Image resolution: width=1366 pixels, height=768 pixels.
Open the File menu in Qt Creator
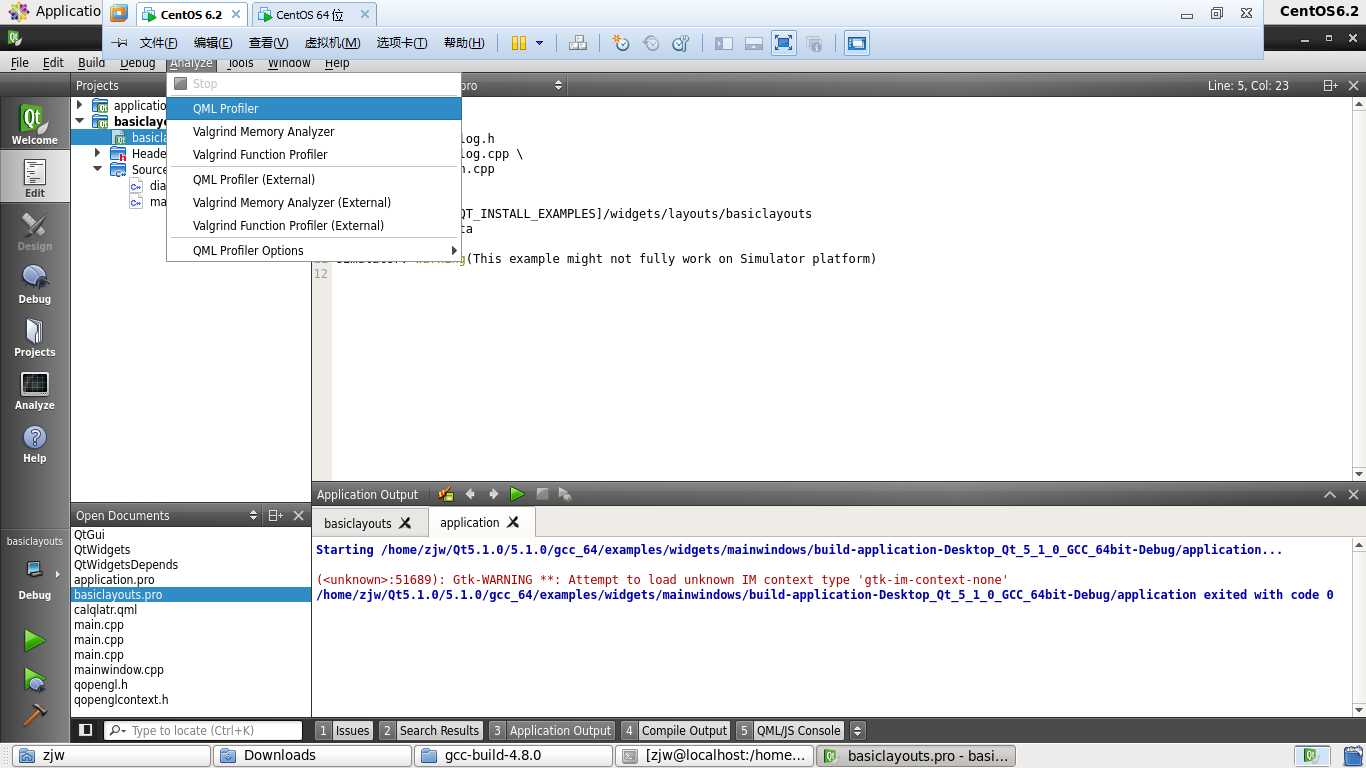click(x=19, y=62)
